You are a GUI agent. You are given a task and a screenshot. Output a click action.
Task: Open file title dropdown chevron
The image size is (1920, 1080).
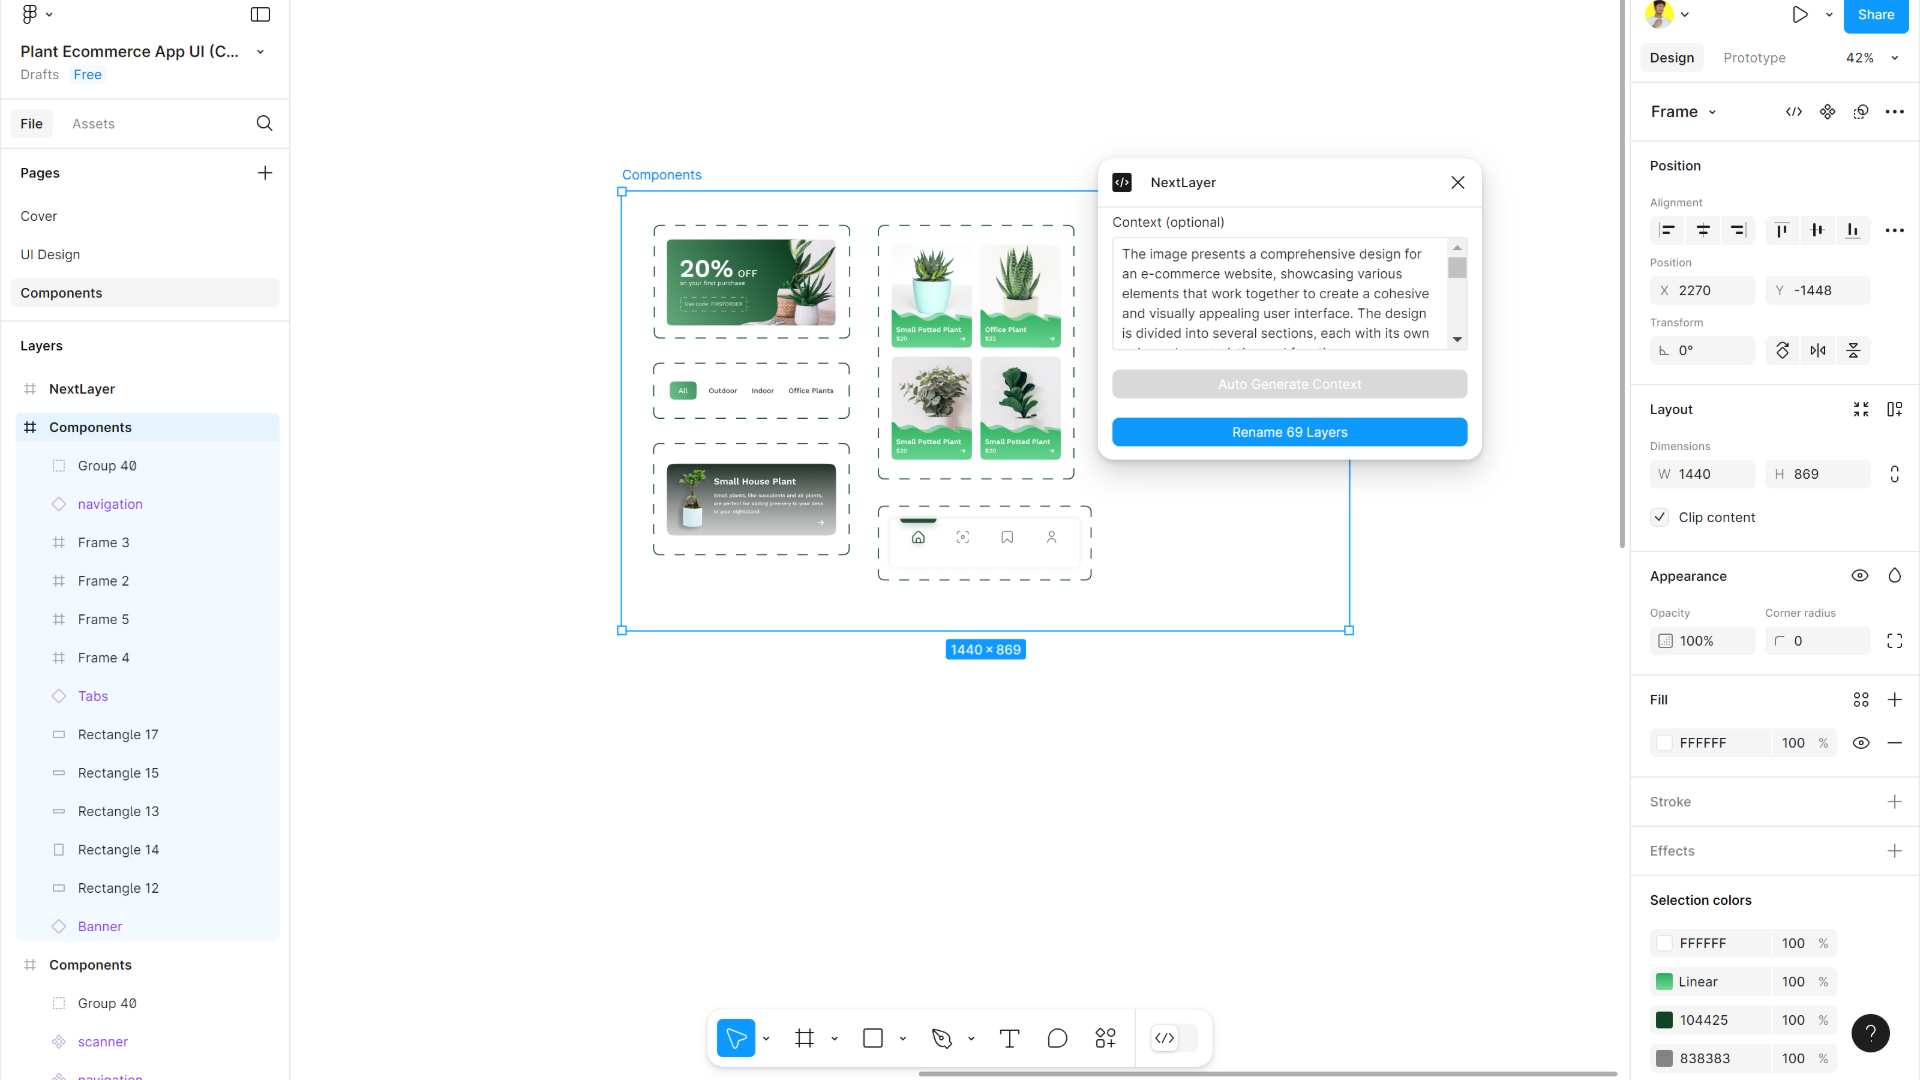[x=260, y=52]
